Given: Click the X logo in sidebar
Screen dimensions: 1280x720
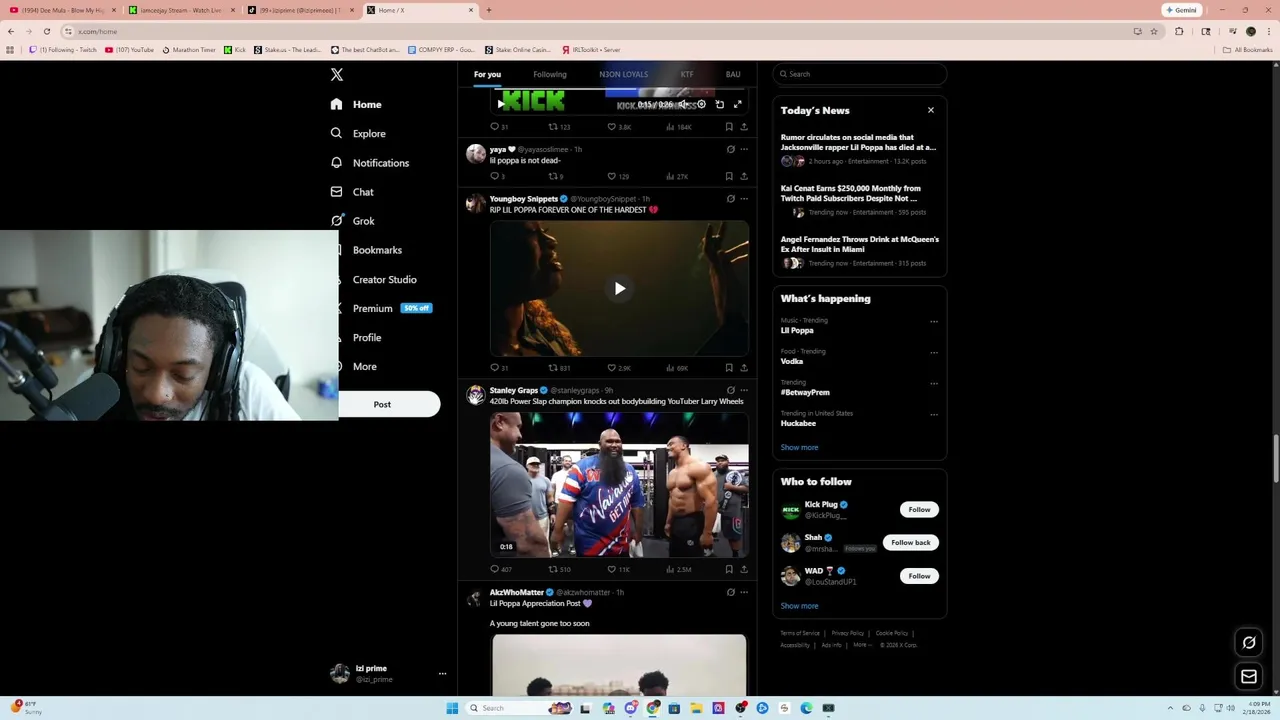Looking at the screenshot, I should point(337,75).
